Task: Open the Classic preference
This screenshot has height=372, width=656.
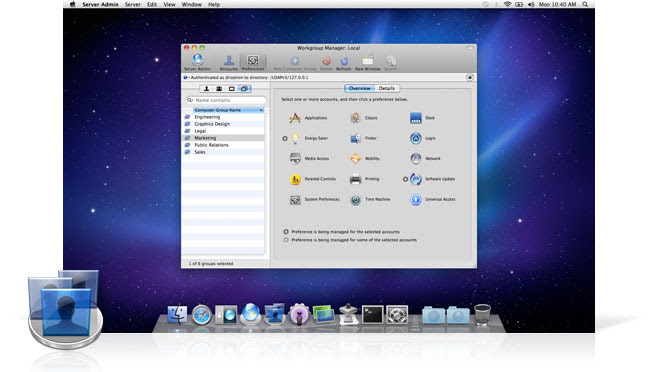Action: coord(364,118)
